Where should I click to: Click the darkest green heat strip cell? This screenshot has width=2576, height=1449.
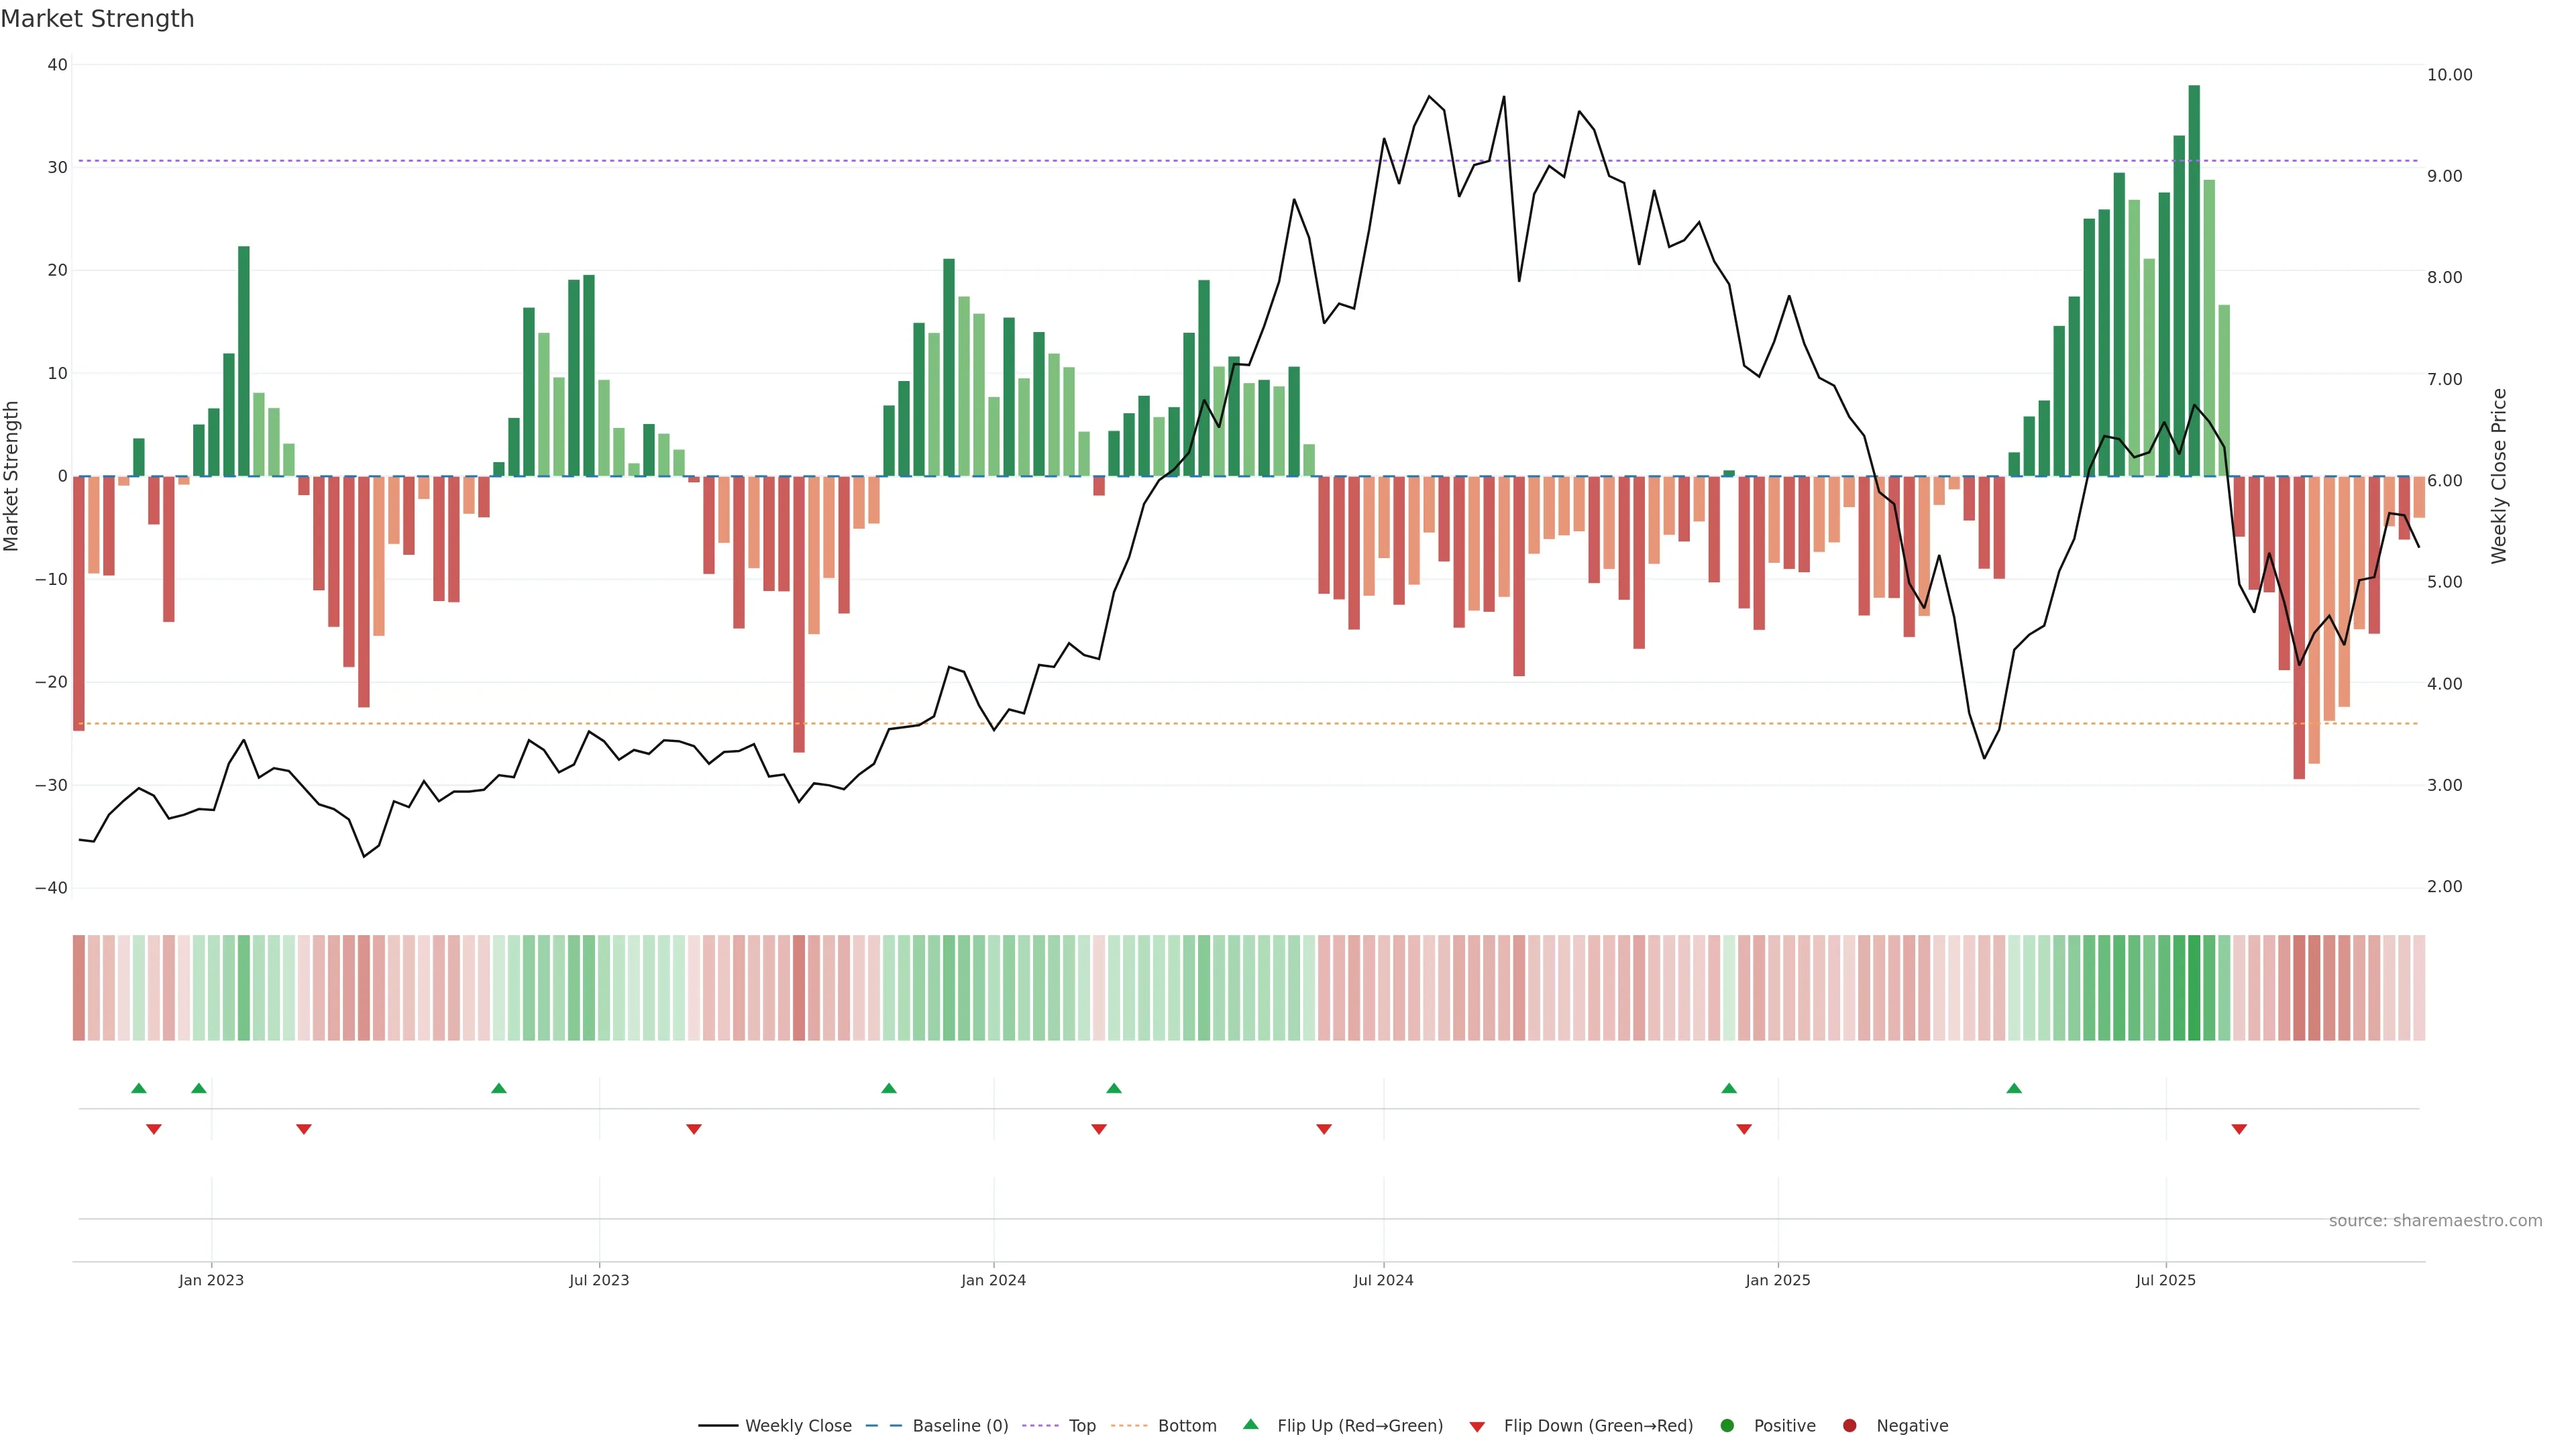click(2194, 988)
